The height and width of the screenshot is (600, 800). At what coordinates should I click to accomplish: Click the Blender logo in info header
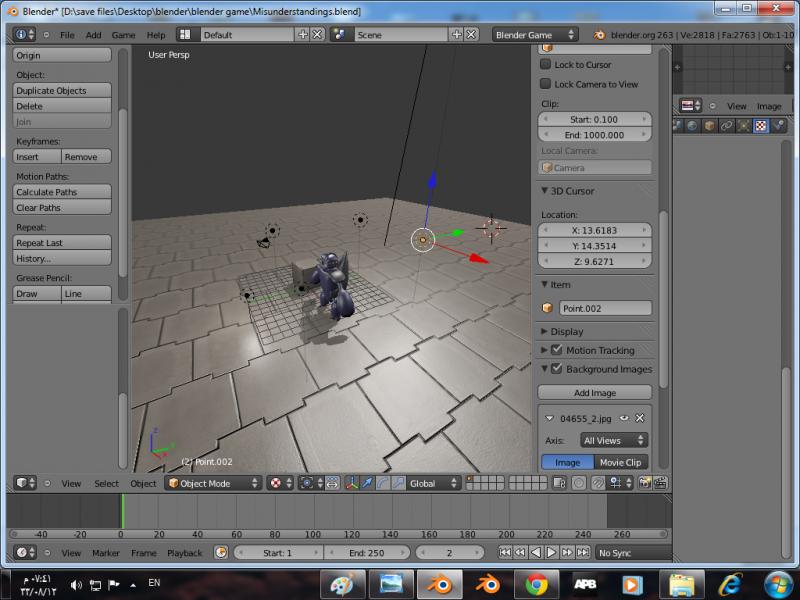coord(599,35)
